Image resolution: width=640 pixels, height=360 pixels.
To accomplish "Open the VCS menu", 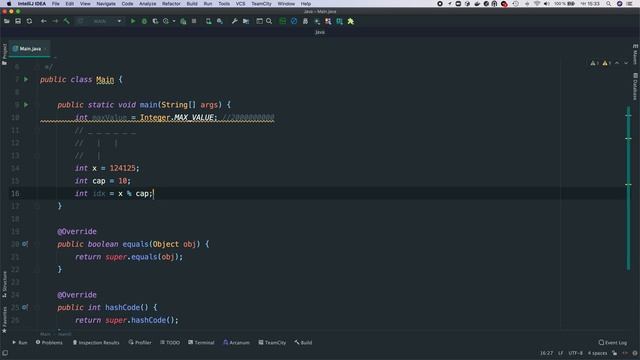I will [x=241, y=4].
